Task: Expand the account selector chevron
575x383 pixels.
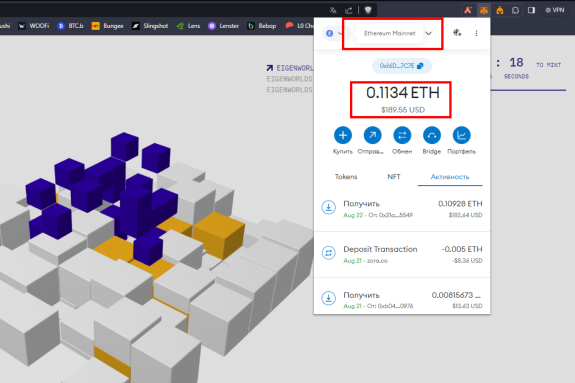Action: pos(340,33)
